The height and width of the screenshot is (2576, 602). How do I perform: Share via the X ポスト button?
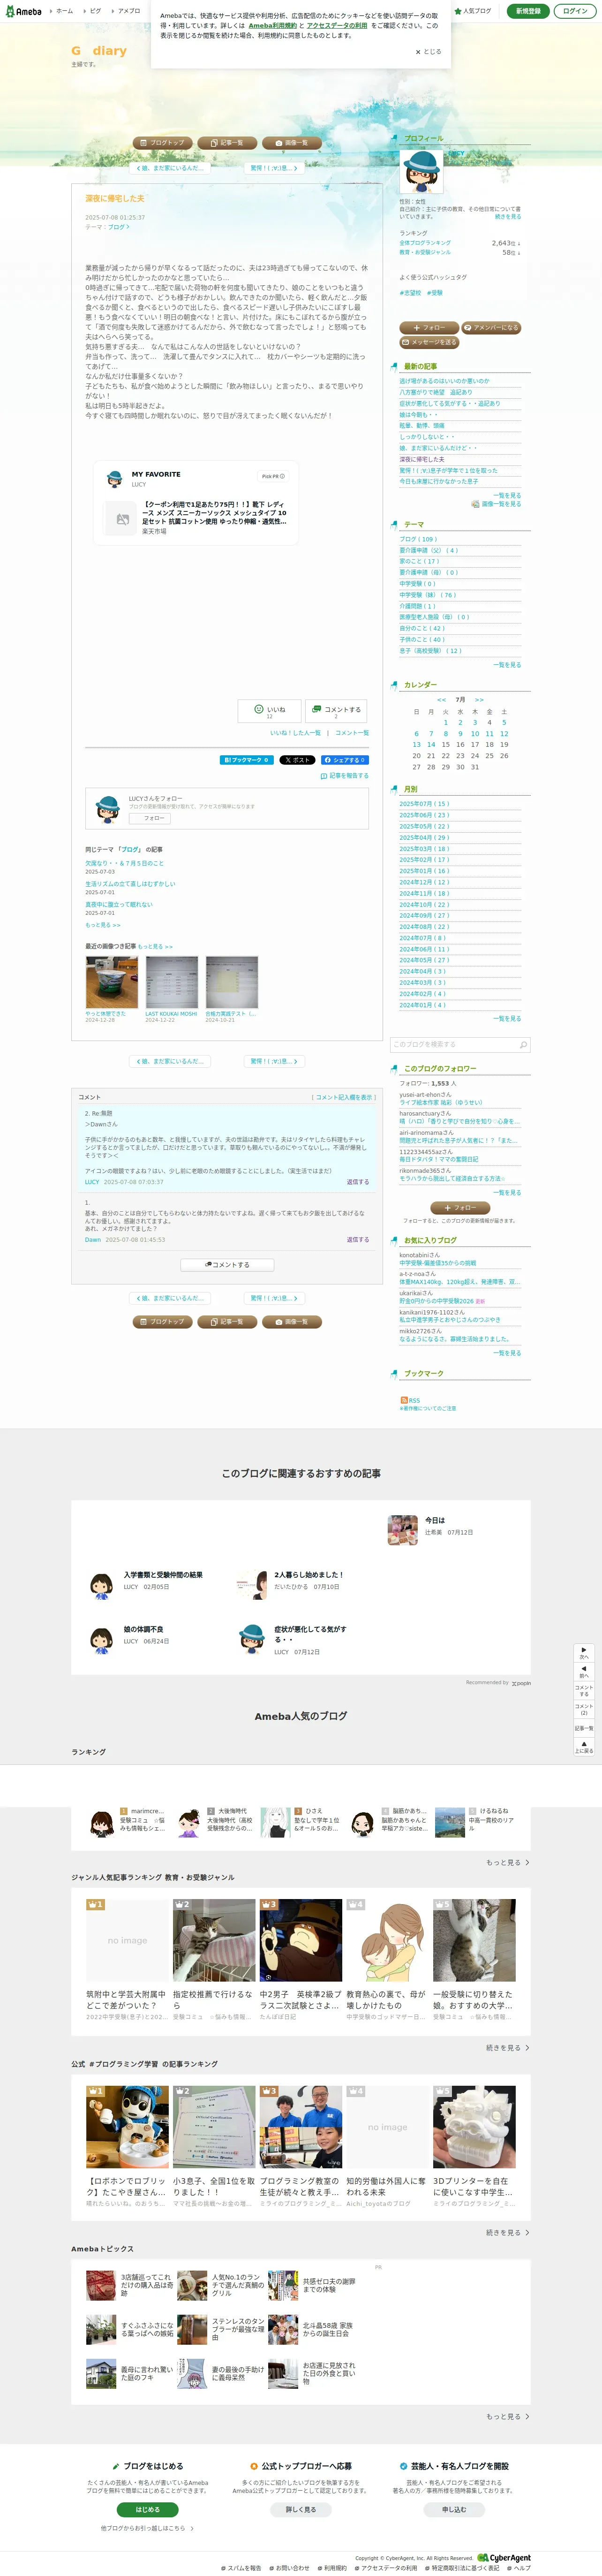pos(297,760)
